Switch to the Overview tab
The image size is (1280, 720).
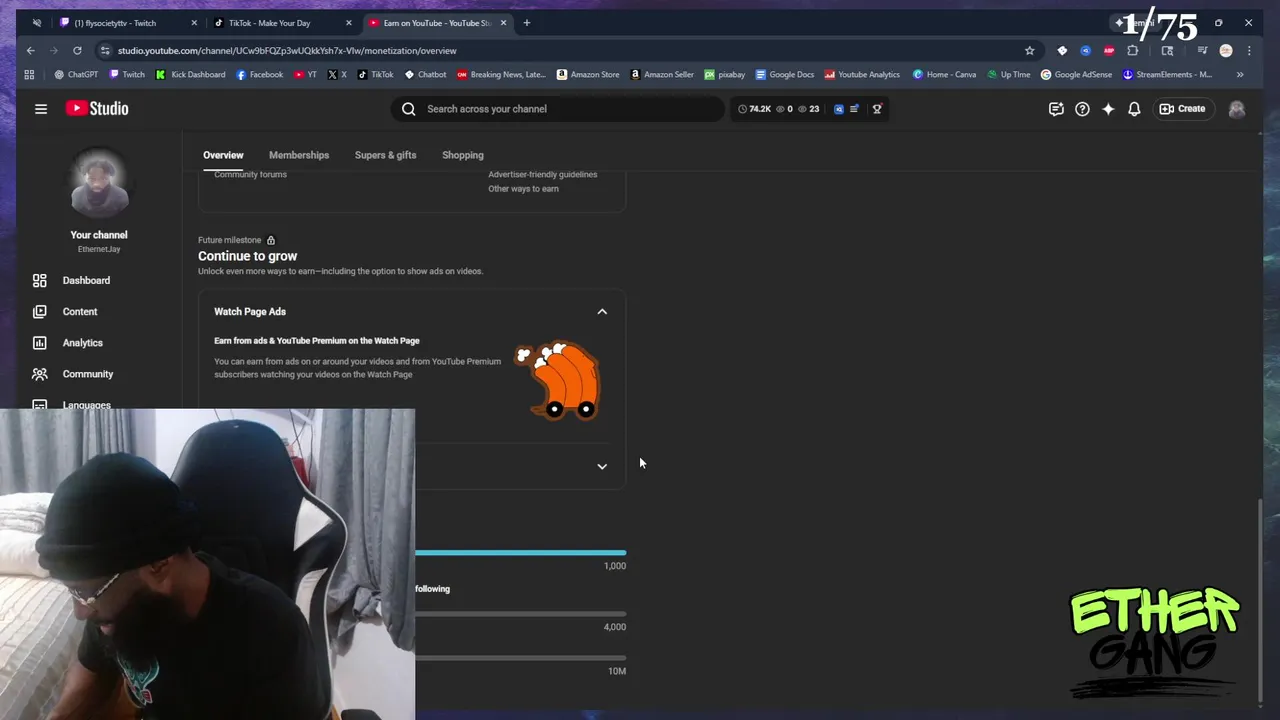223,155
